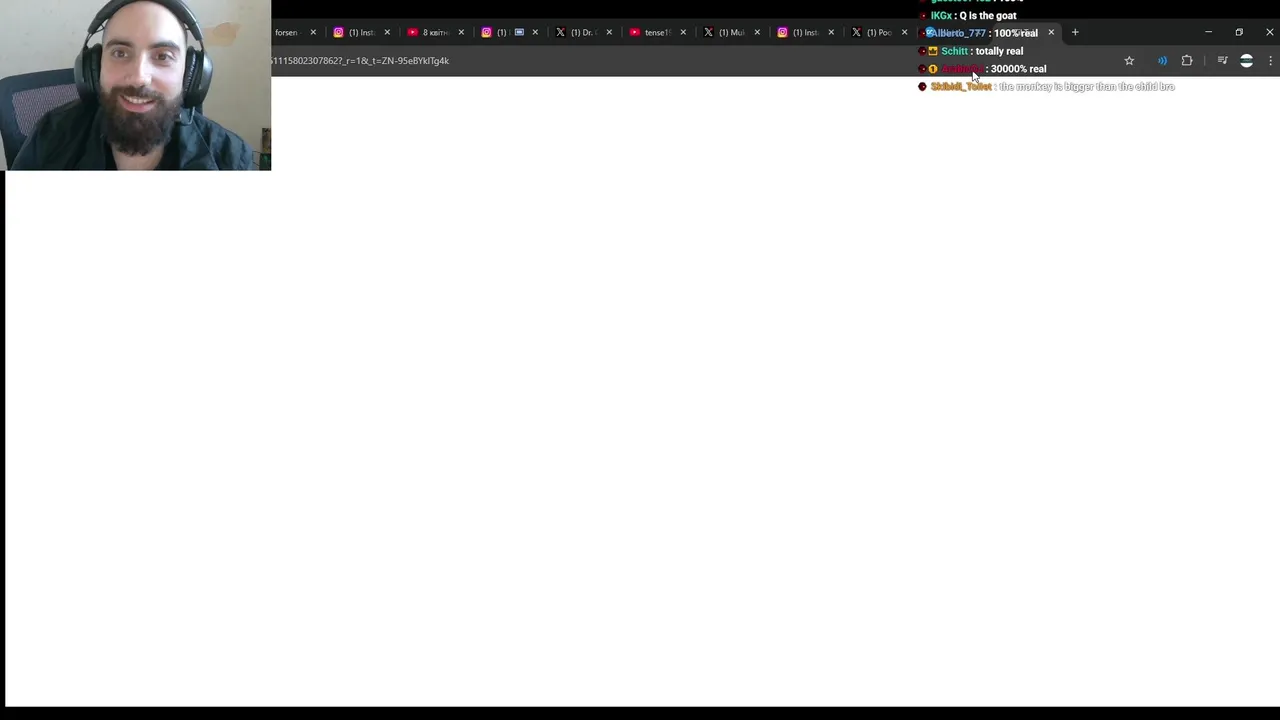
Task: Close the '(1) Poc' X tab
Action: (x=905, y=32)
